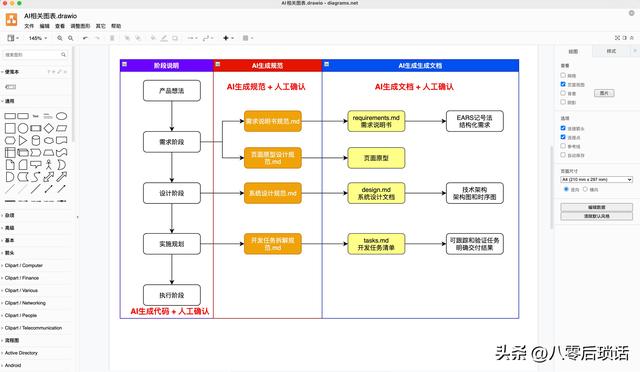Select the parallelogram shape in palette
Screen dimensions: 640x372
point(61,128)
